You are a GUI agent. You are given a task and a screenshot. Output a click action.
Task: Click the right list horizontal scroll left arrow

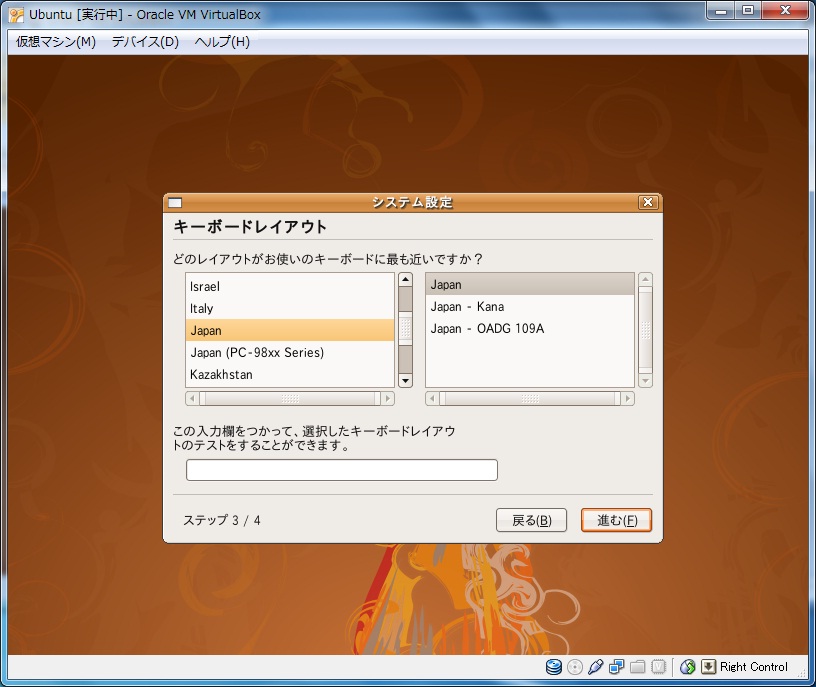[x=432, y=399]
